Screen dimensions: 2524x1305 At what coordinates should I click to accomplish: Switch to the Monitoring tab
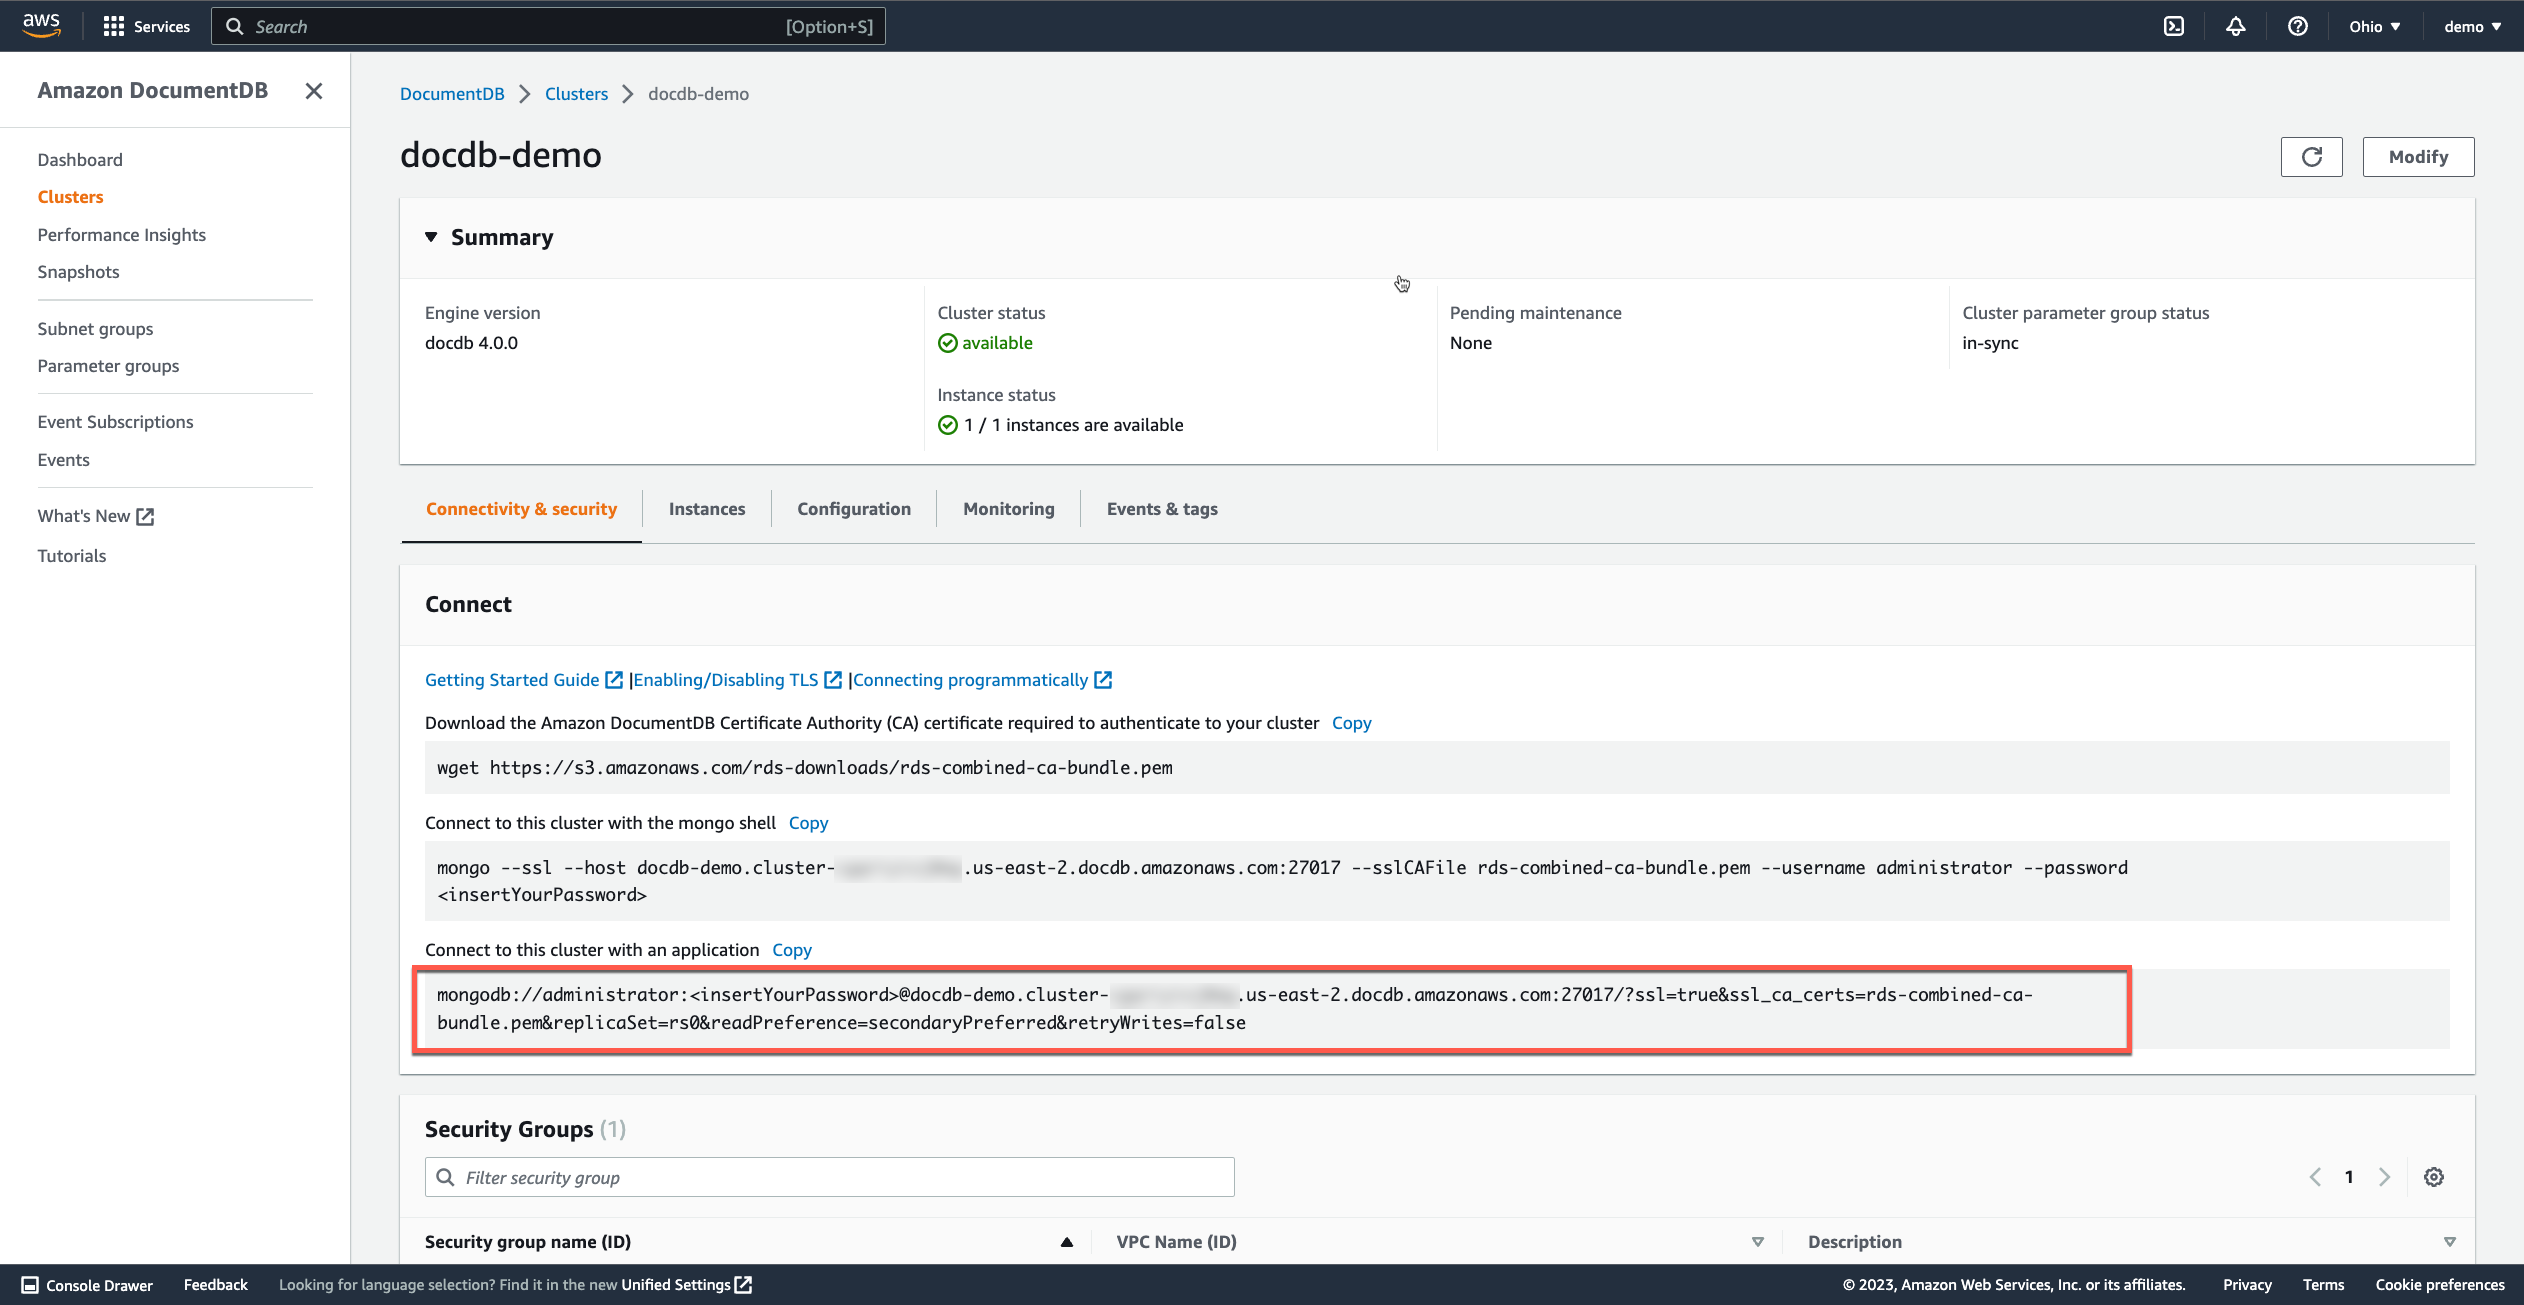1008,509
